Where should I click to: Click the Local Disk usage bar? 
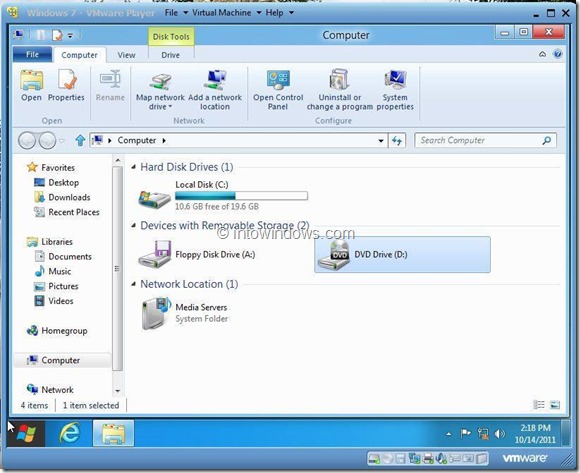(241, 196)
